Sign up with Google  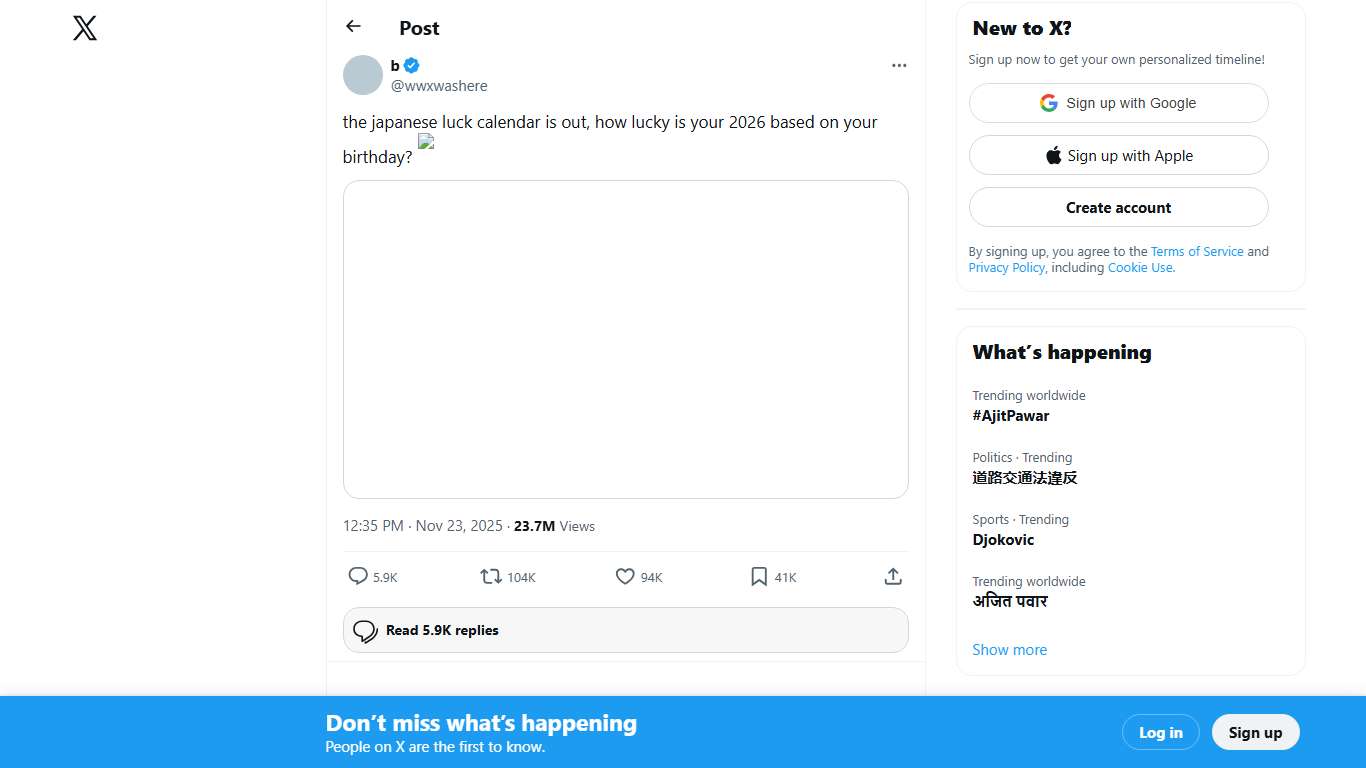[x=1118, y=103]
